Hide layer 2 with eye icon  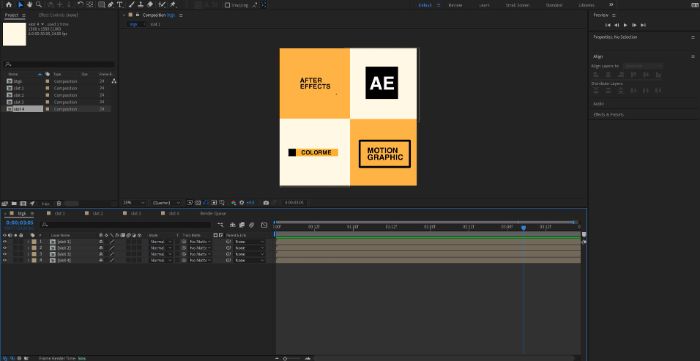tap(5, 248)
